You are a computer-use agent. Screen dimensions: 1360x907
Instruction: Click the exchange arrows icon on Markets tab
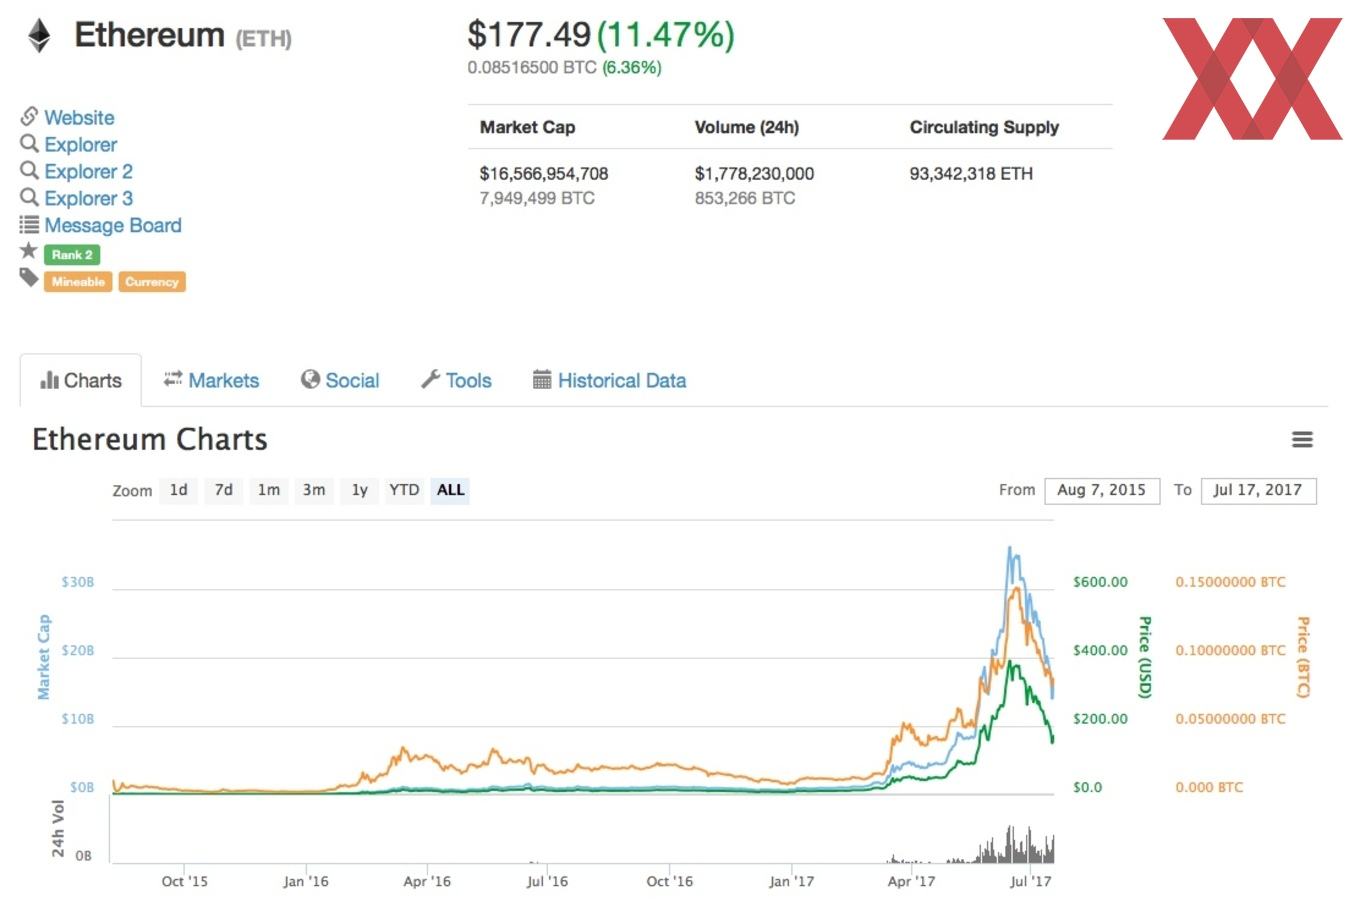tap(173, 378)
